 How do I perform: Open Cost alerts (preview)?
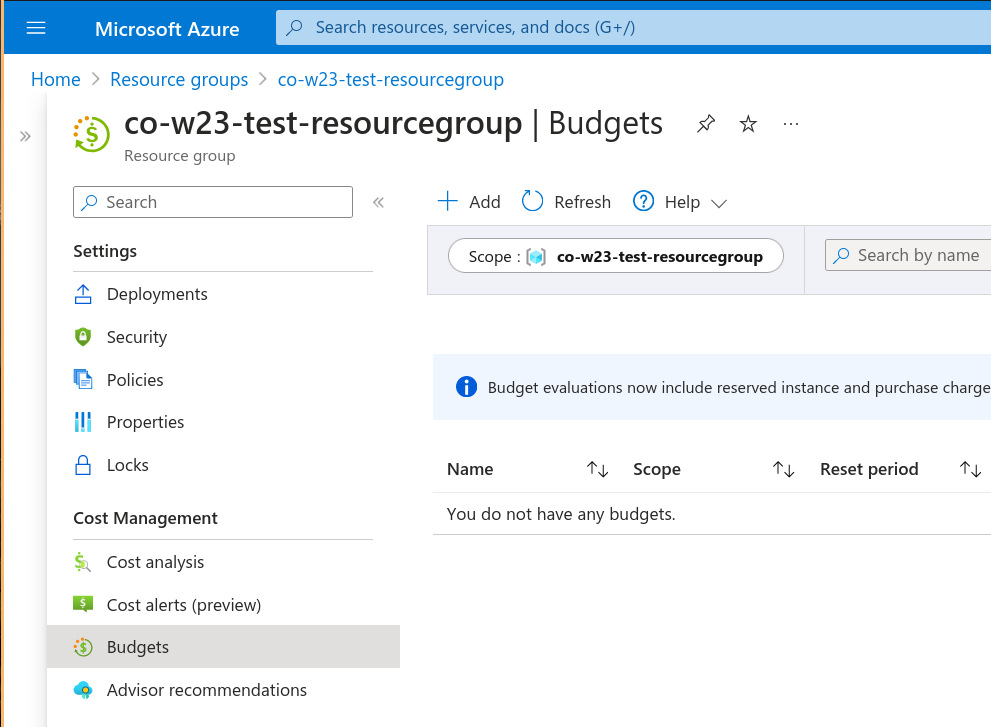pos(182,604)
